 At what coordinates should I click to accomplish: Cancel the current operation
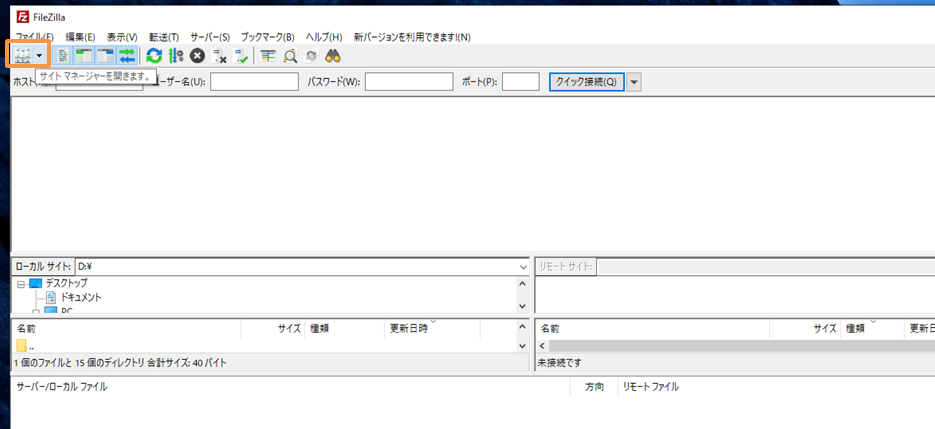click(x=197, y=56)
